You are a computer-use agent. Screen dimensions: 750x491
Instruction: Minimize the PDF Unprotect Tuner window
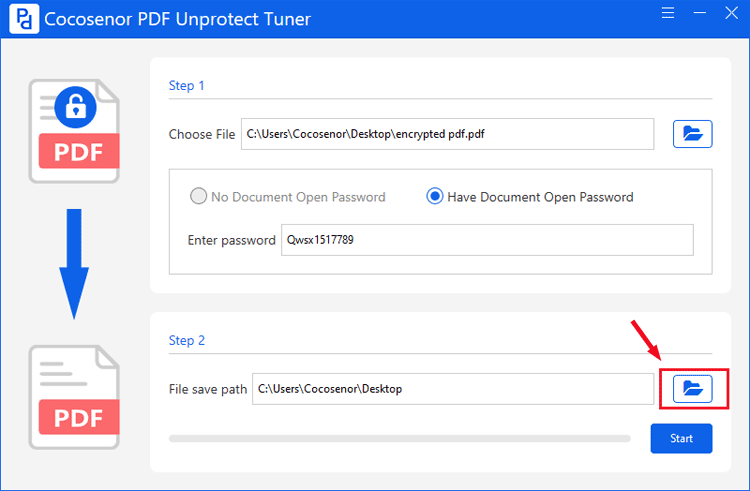699,13
